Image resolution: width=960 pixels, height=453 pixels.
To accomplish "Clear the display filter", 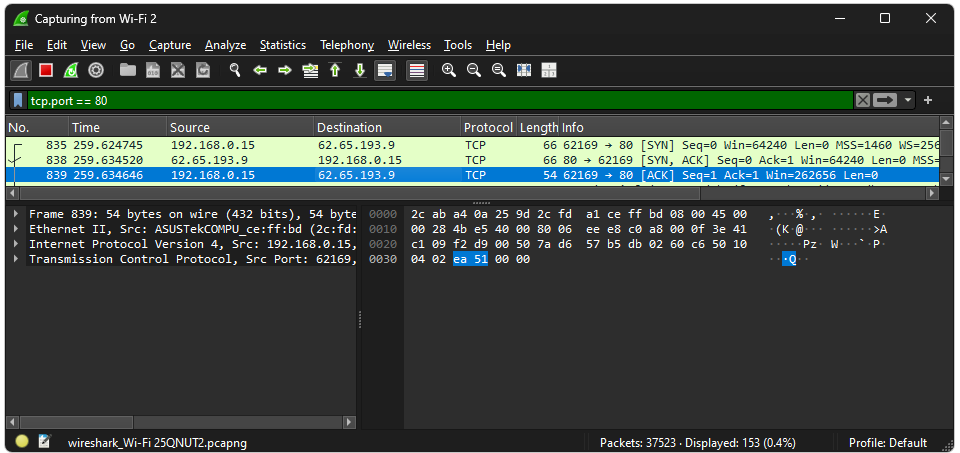I will (862, 100).
